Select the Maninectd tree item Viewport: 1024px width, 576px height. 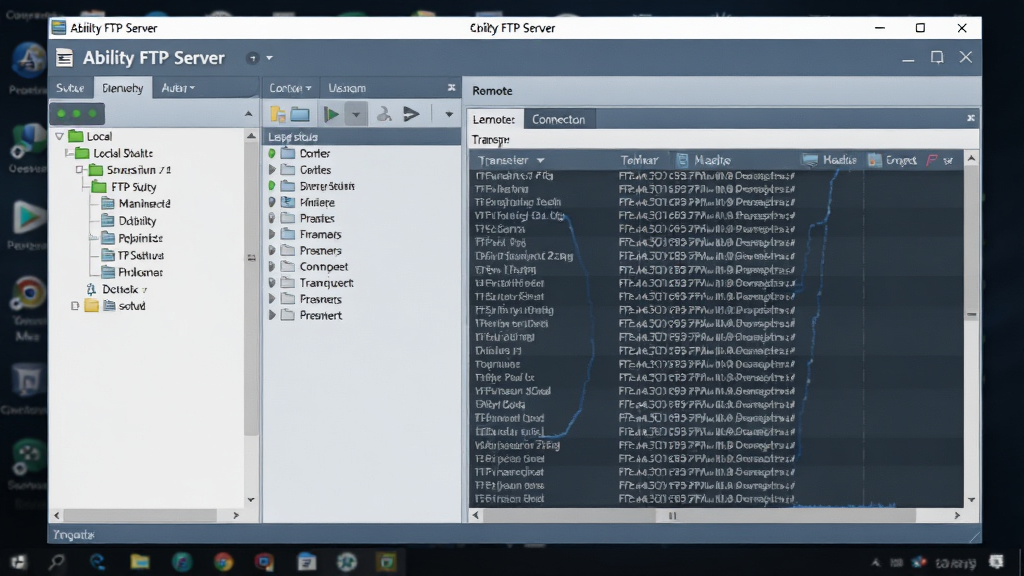(x=144, y=204)
